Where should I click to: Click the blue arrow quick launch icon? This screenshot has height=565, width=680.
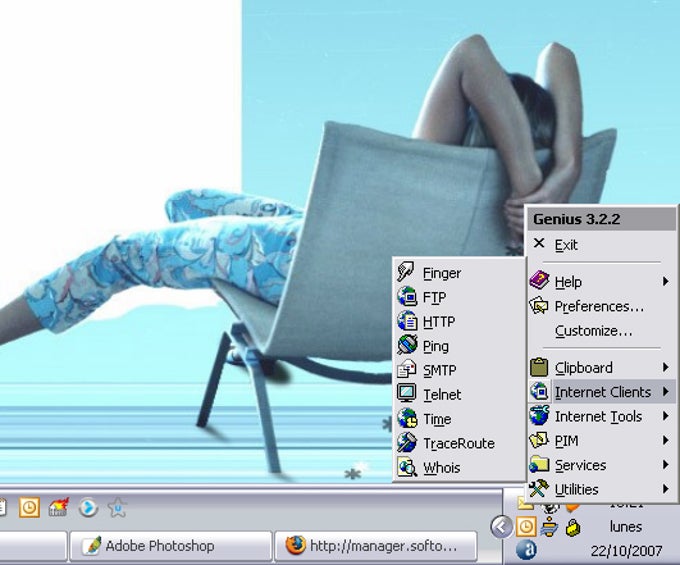(88, 507)
